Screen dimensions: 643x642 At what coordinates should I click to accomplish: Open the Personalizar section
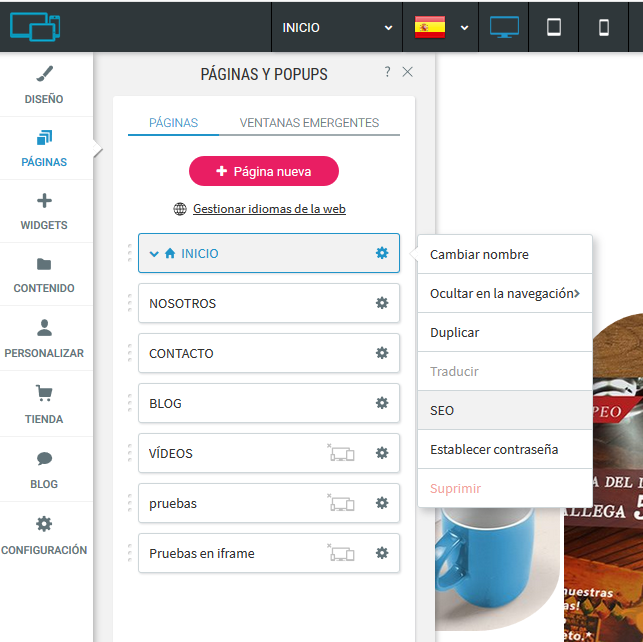click(44, 339)
